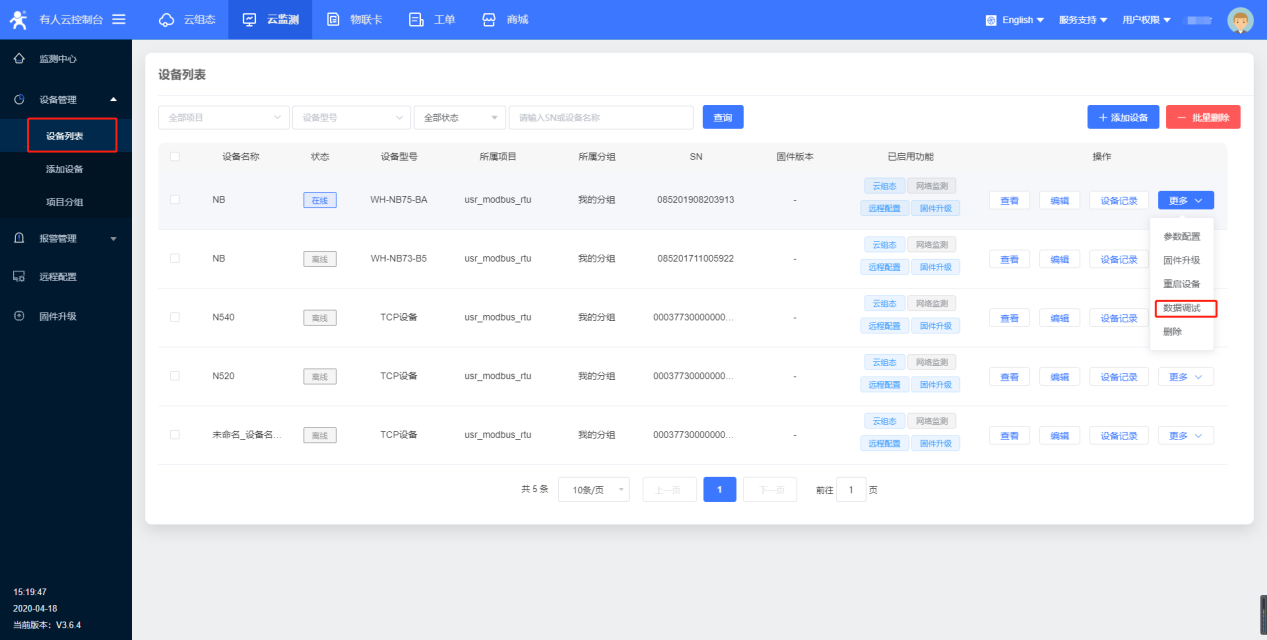Open the 全部项目 filter dropdown
The height and width of the screenshot is (640, 1267).
point(224,117)
